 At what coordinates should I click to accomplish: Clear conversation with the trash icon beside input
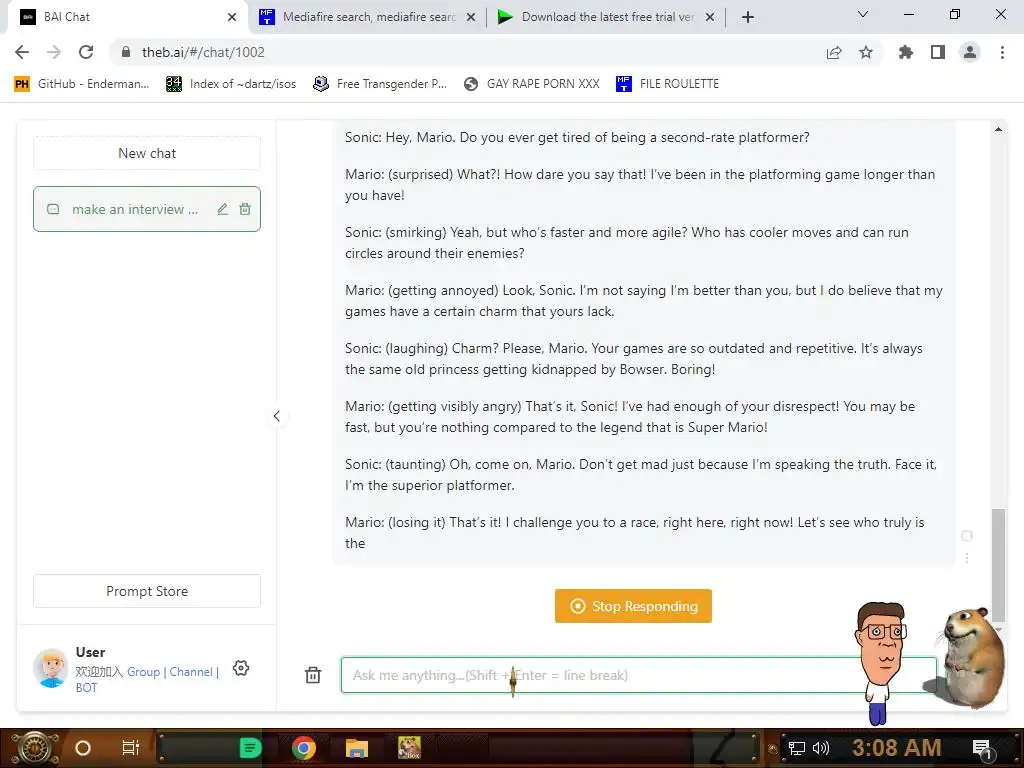(313, 675)
